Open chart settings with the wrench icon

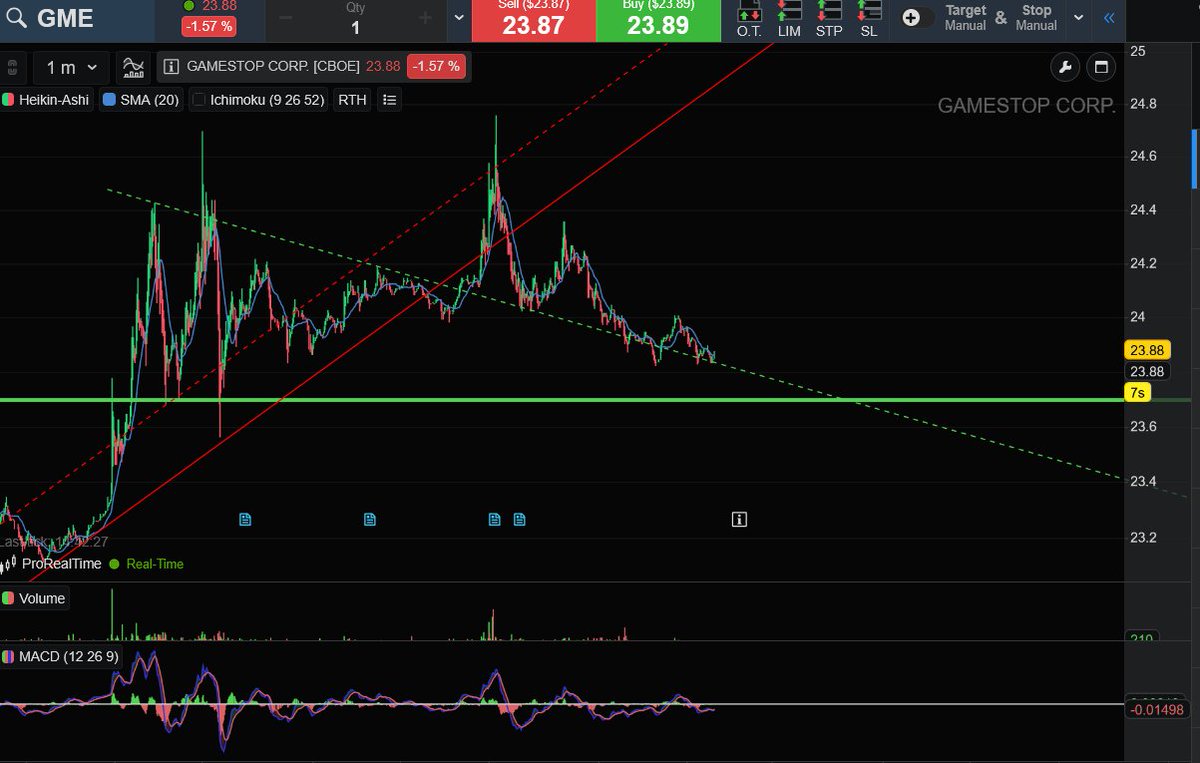pyautogui.click(x=1066, y=68)
